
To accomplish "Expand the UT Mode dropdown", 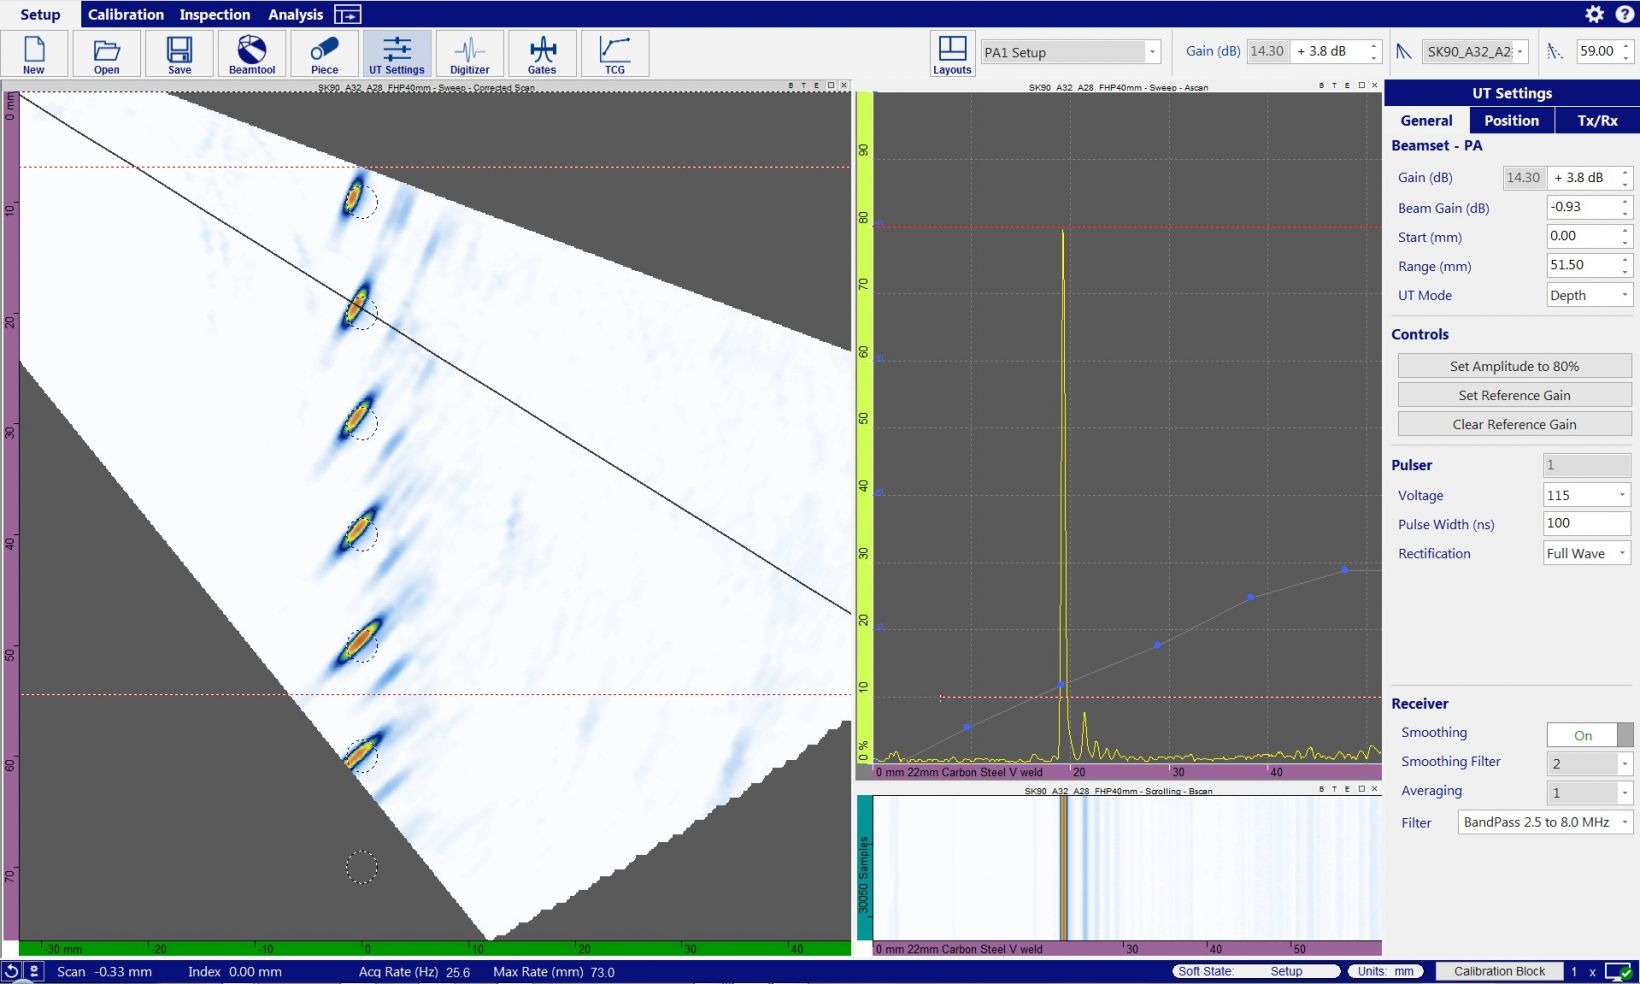I will 1589,295.
